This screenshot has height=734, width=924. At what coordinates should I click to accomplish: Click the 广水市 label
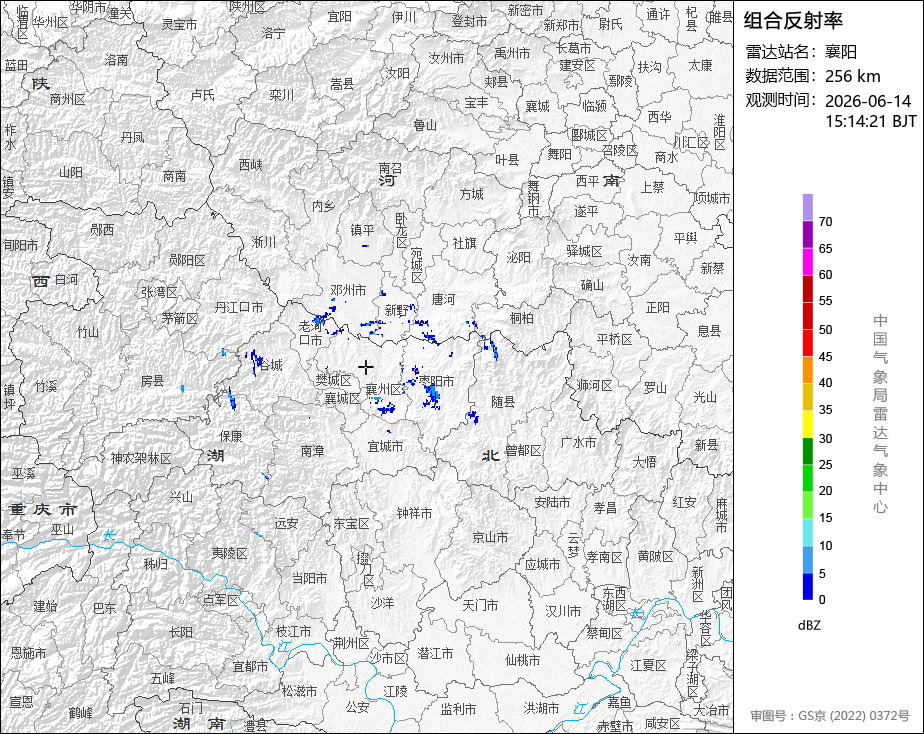click(578, 442)
